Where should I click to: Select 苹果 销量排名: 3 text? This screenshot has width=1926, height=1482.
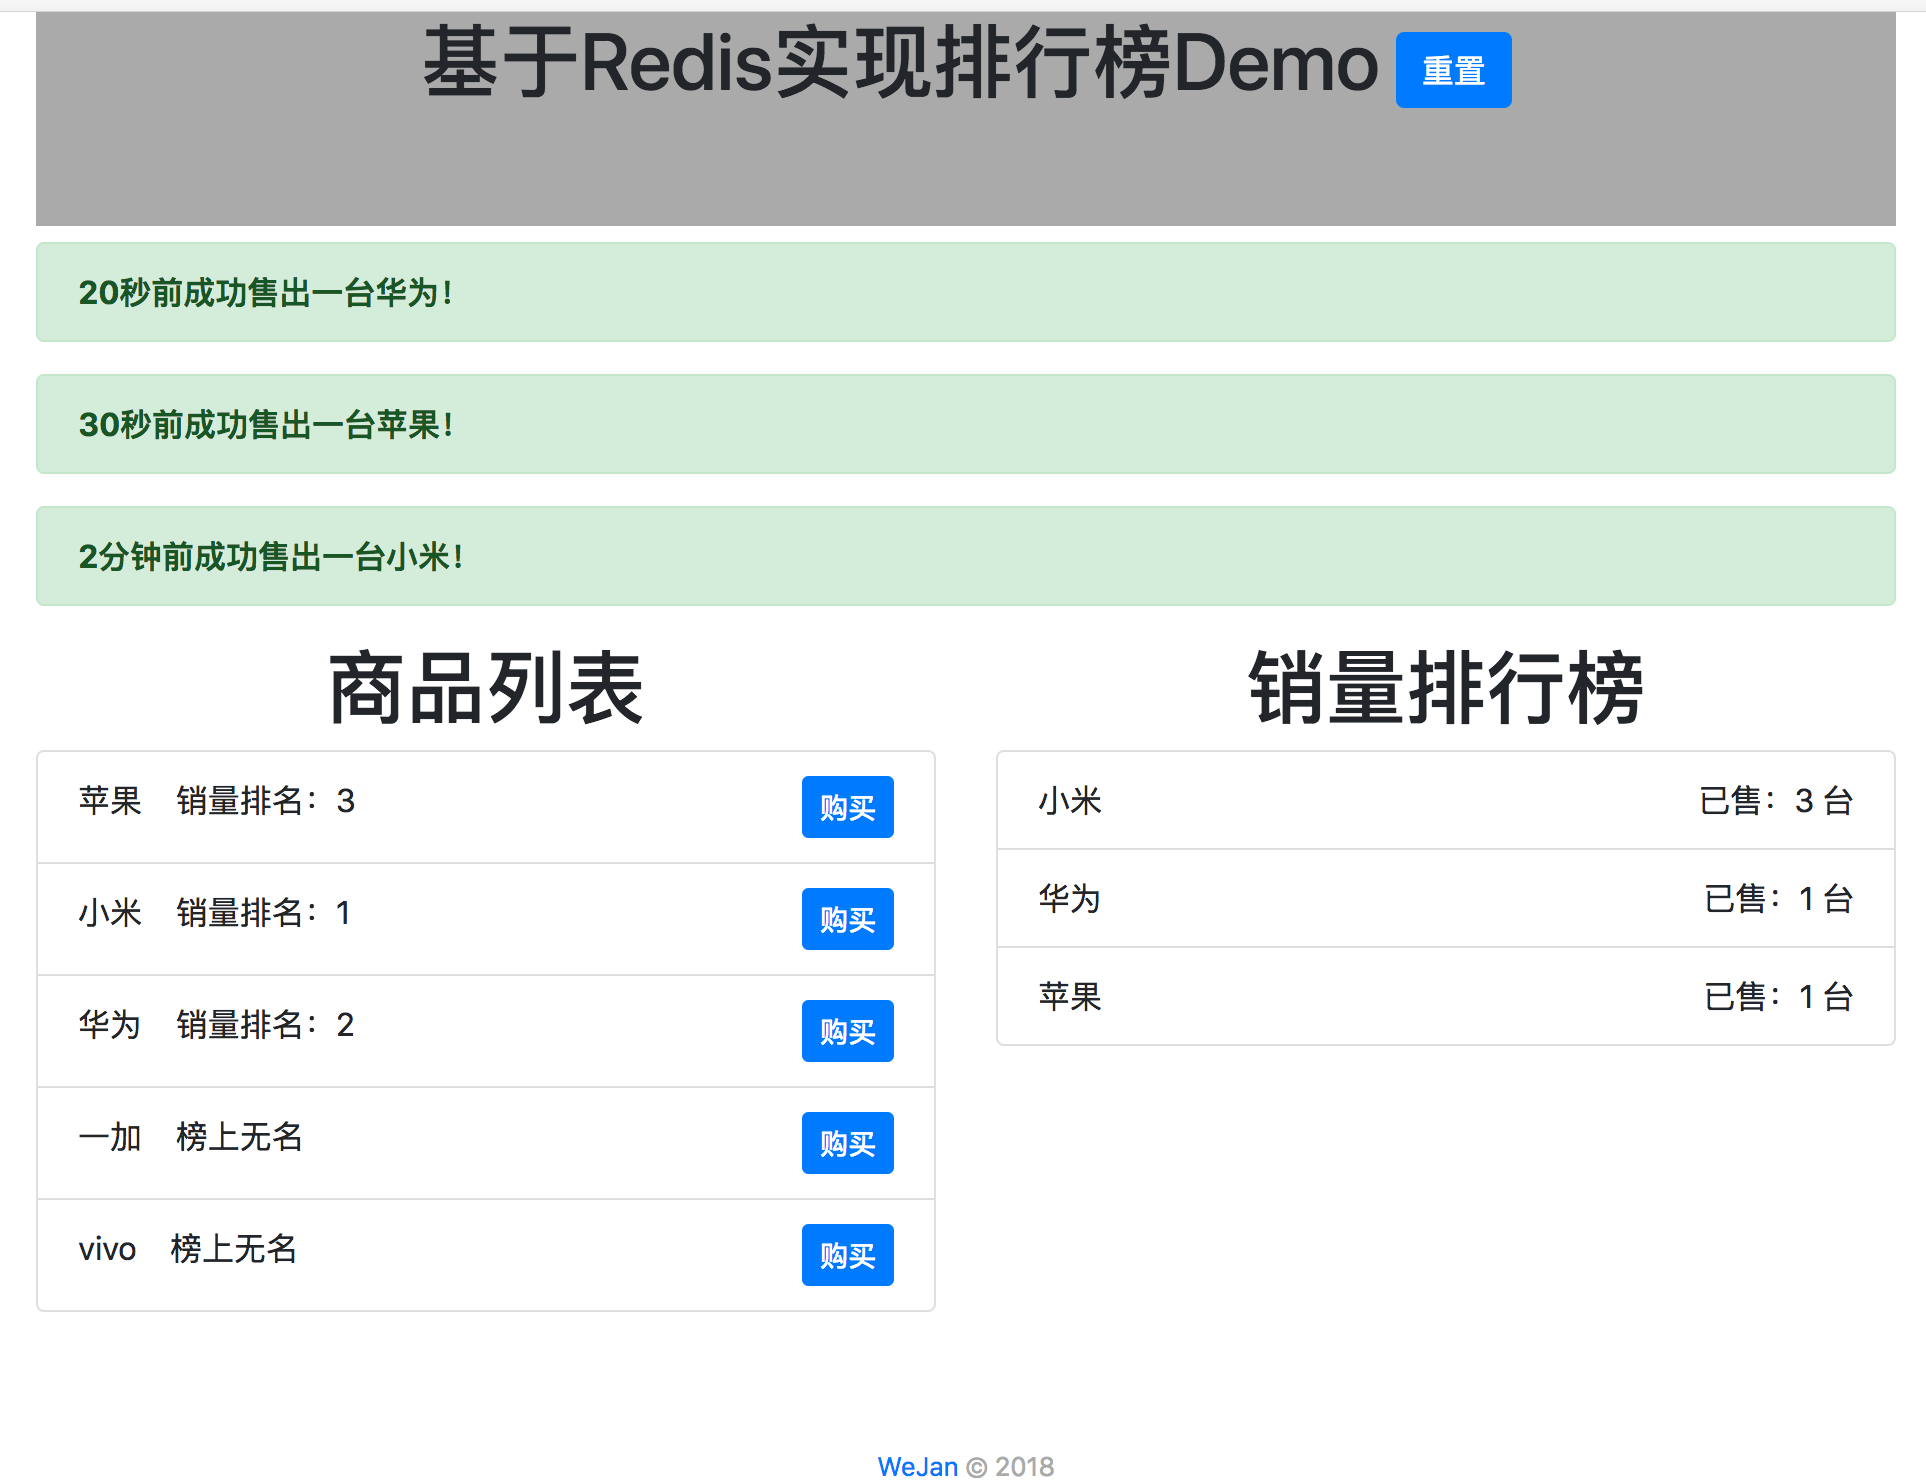(217, 801)
